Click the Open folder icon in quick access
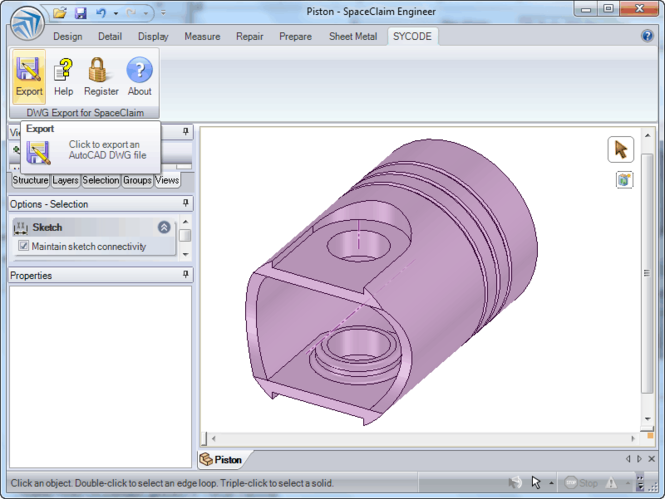 60,13
